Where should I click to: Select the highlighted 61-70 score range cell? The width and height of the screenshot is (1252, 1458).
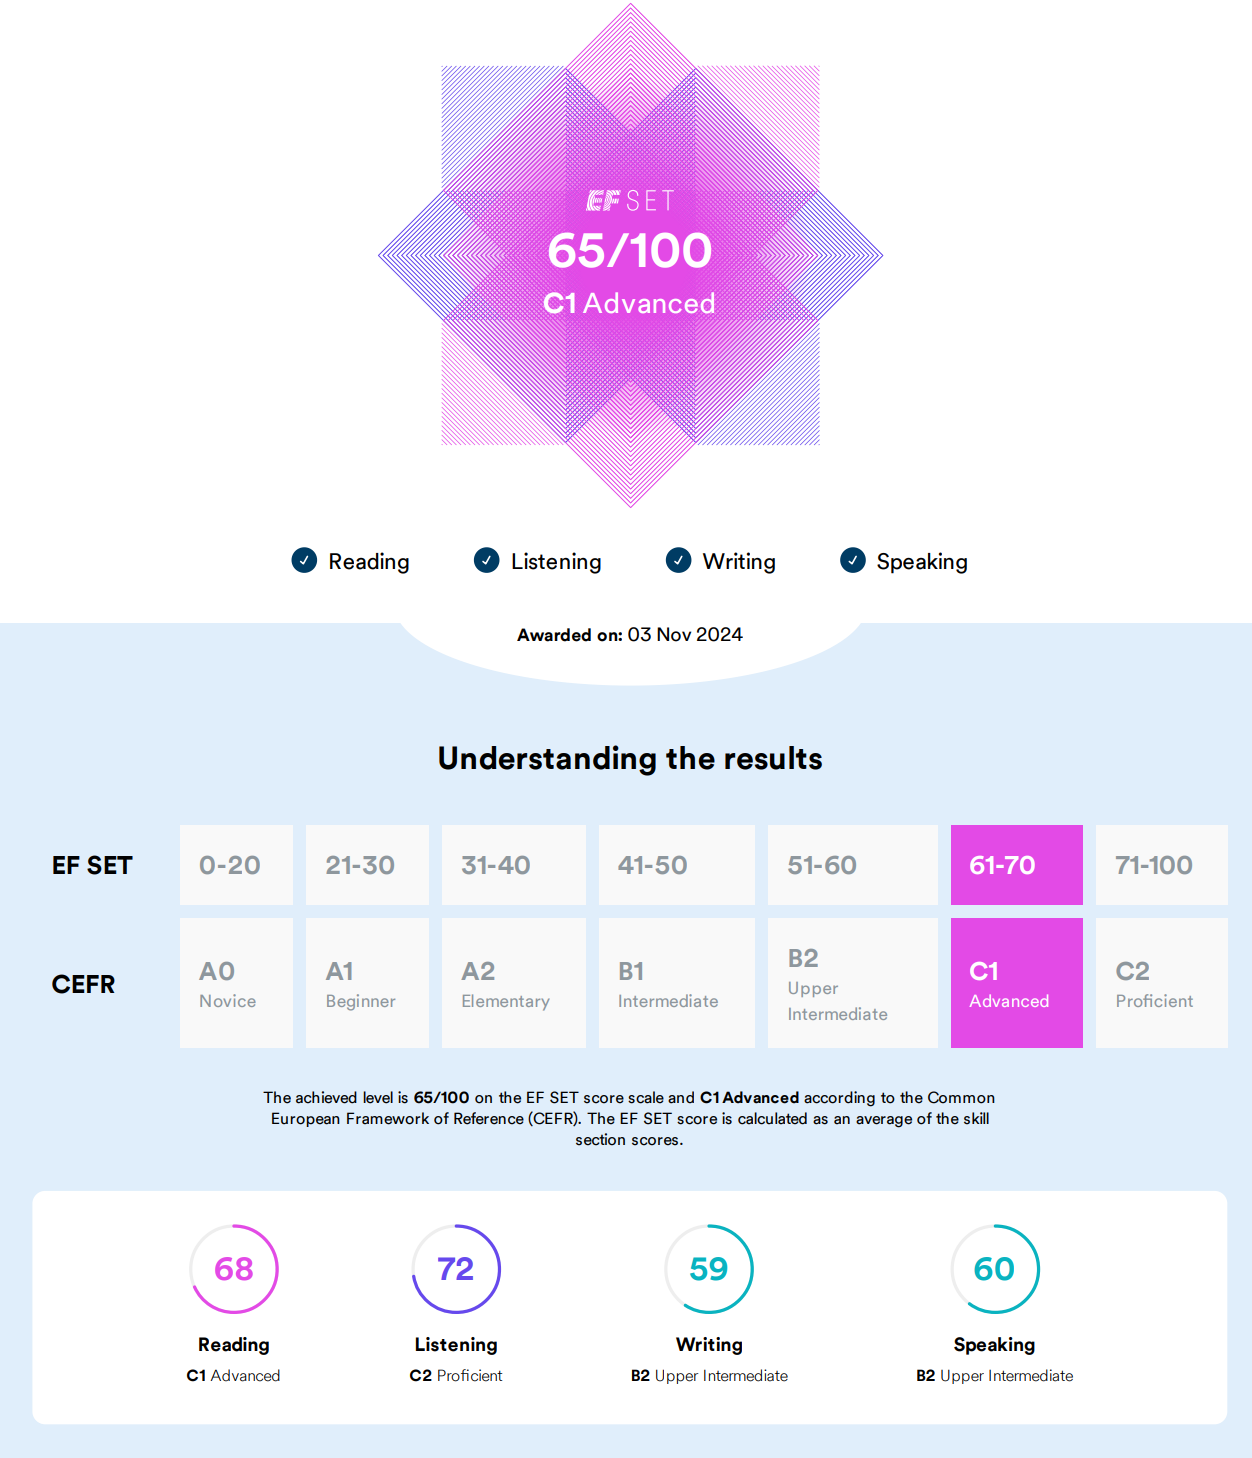tap(1016, 865)
